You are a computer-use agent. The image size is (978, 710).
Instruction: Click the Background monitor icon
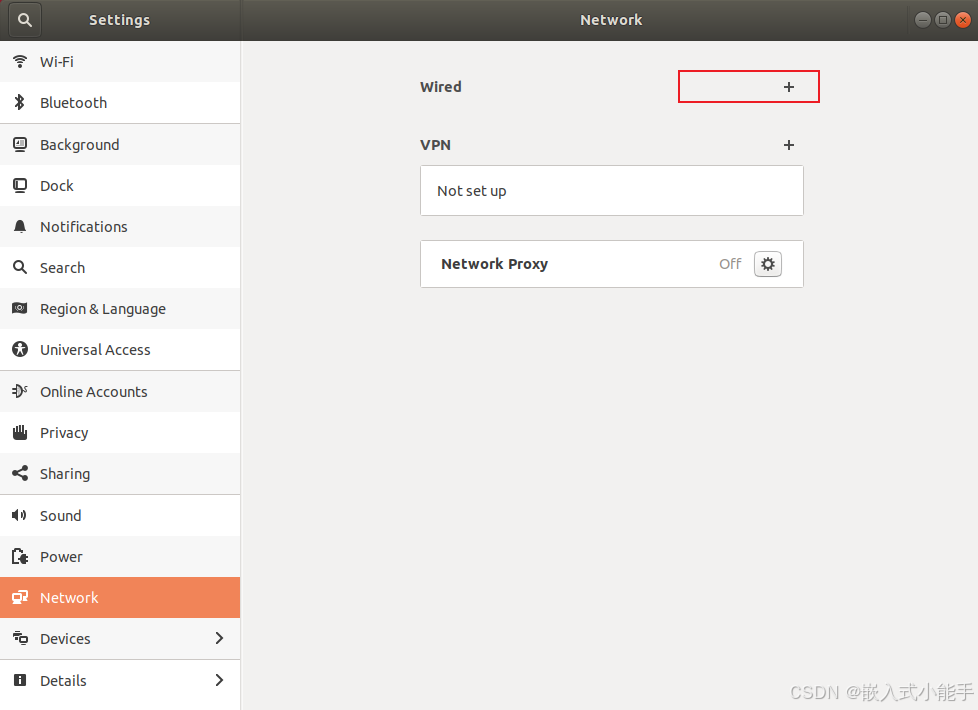click(20, 145)
